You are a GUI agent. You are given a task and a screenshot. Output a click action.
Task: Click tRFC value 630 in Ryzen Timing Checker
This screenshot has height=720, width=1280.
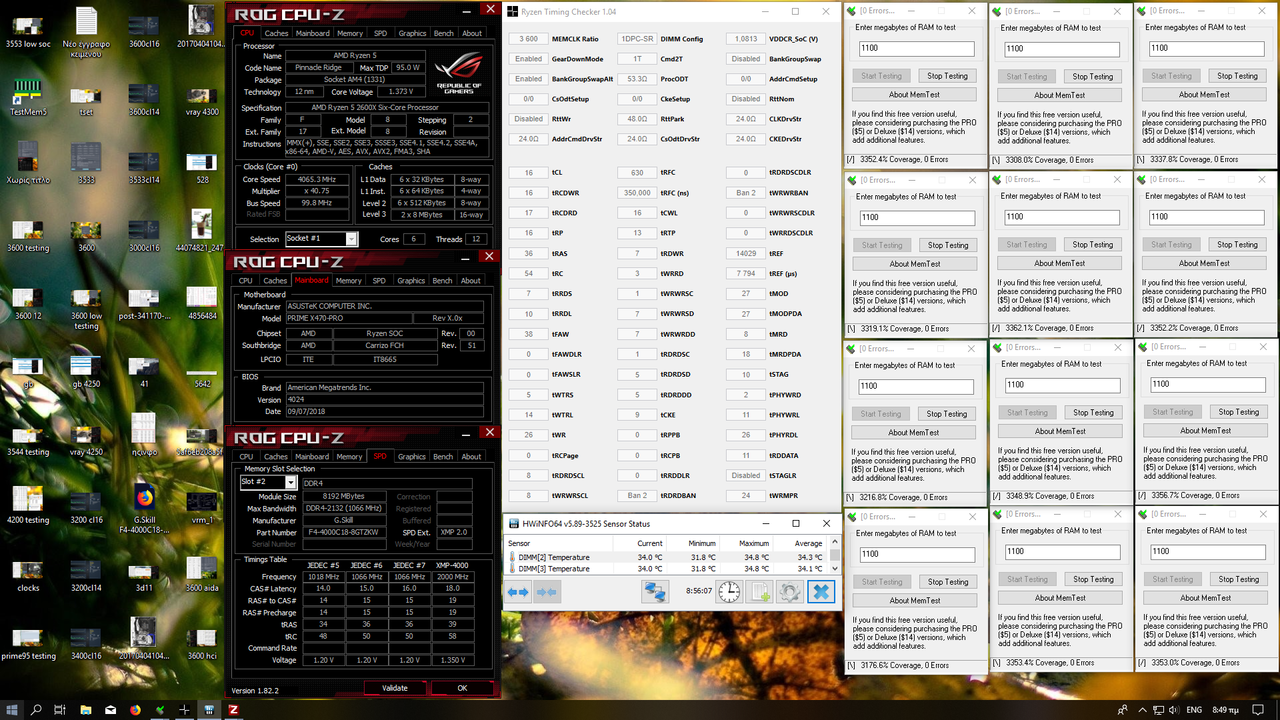click(637, 173)
